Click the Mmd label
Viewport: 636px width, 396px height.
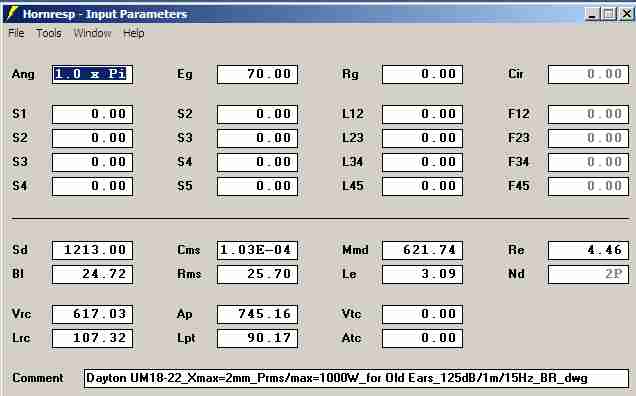355,250
